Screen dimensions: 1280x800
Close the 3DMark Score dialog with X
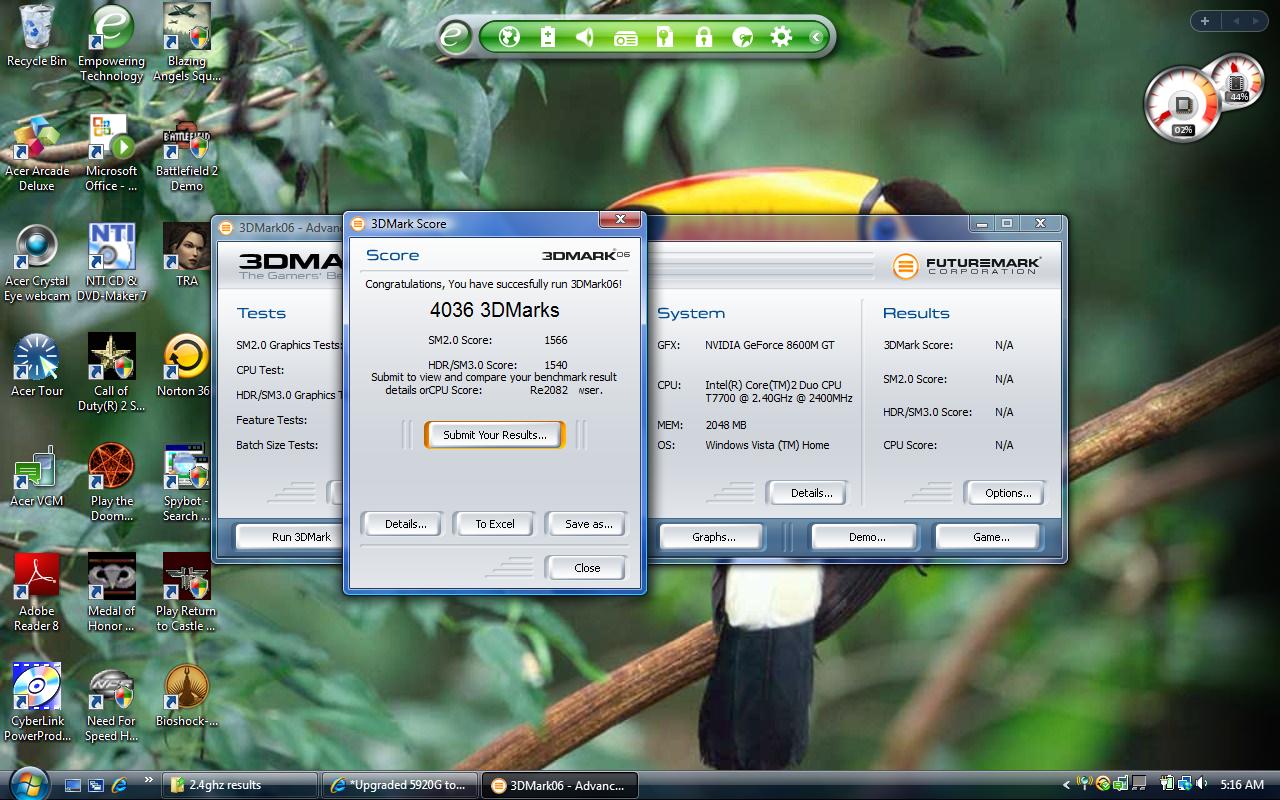tap(620, 219)
